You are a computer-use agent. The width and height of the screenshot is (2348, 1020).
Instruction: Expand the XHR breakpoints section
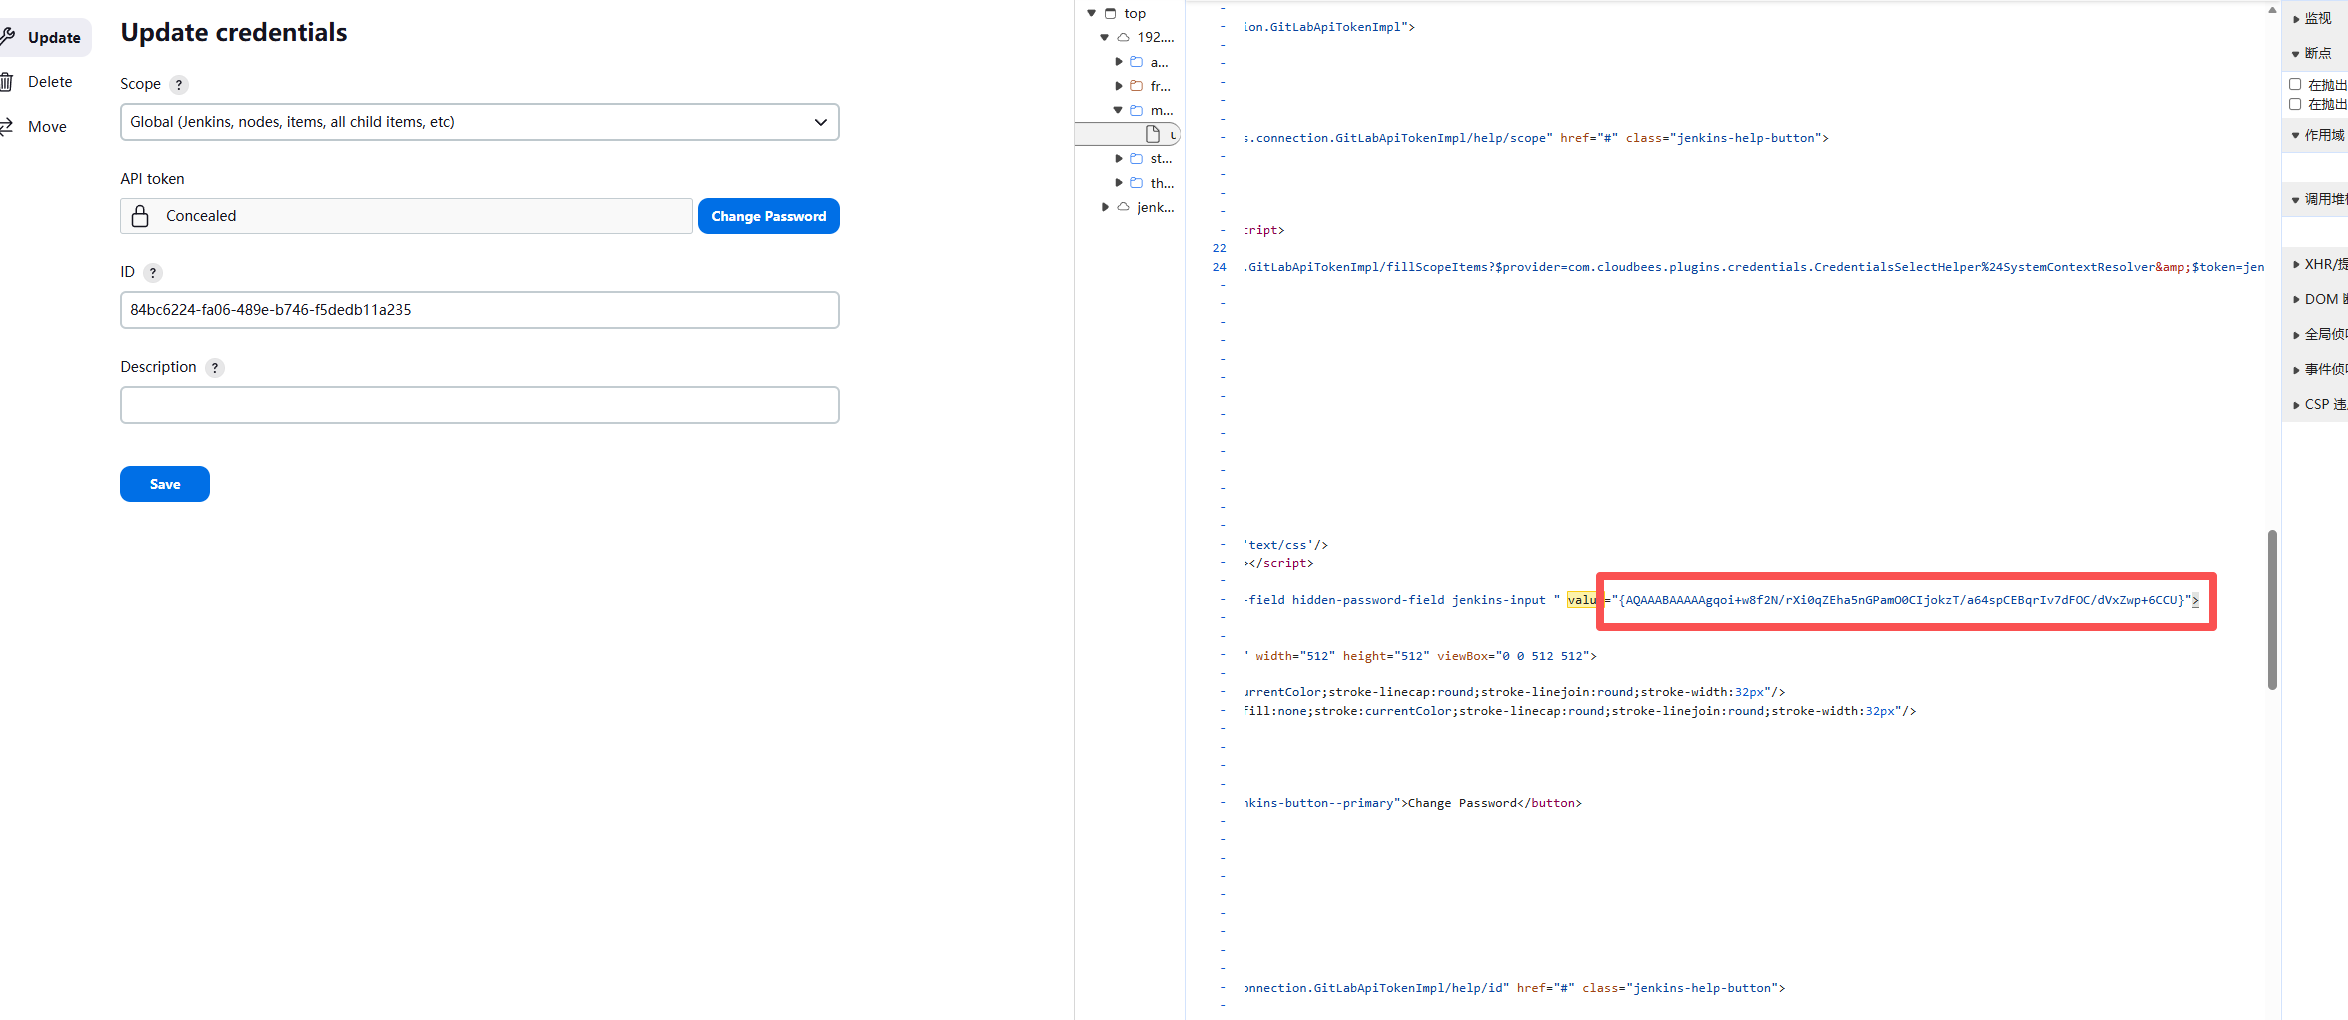pos(2296,265)
